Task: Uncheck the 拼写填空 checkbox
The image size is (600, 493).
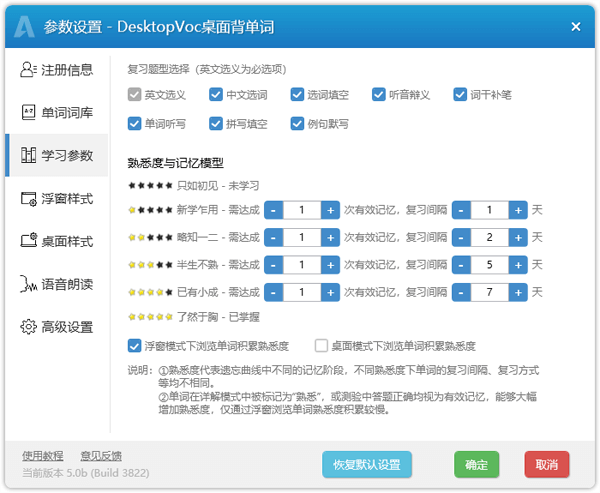Action: coord(216,124)
